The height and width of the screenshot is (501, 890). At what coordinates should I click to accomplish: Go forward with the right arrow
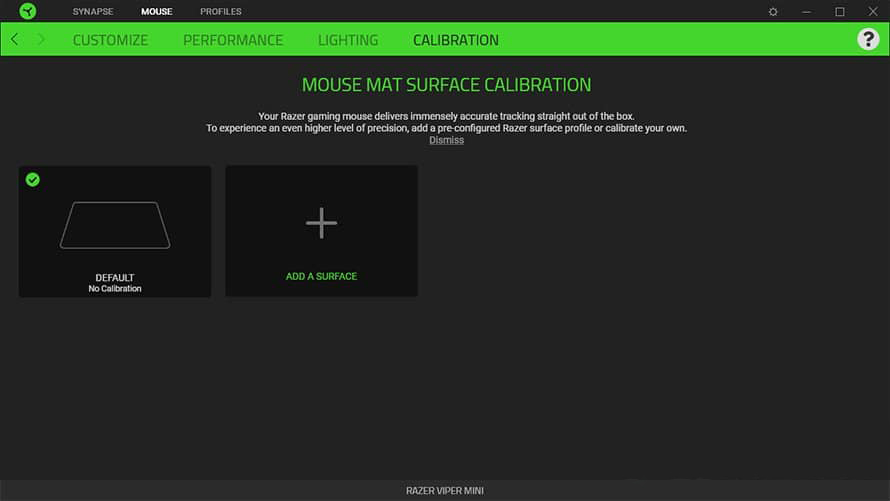41,39
